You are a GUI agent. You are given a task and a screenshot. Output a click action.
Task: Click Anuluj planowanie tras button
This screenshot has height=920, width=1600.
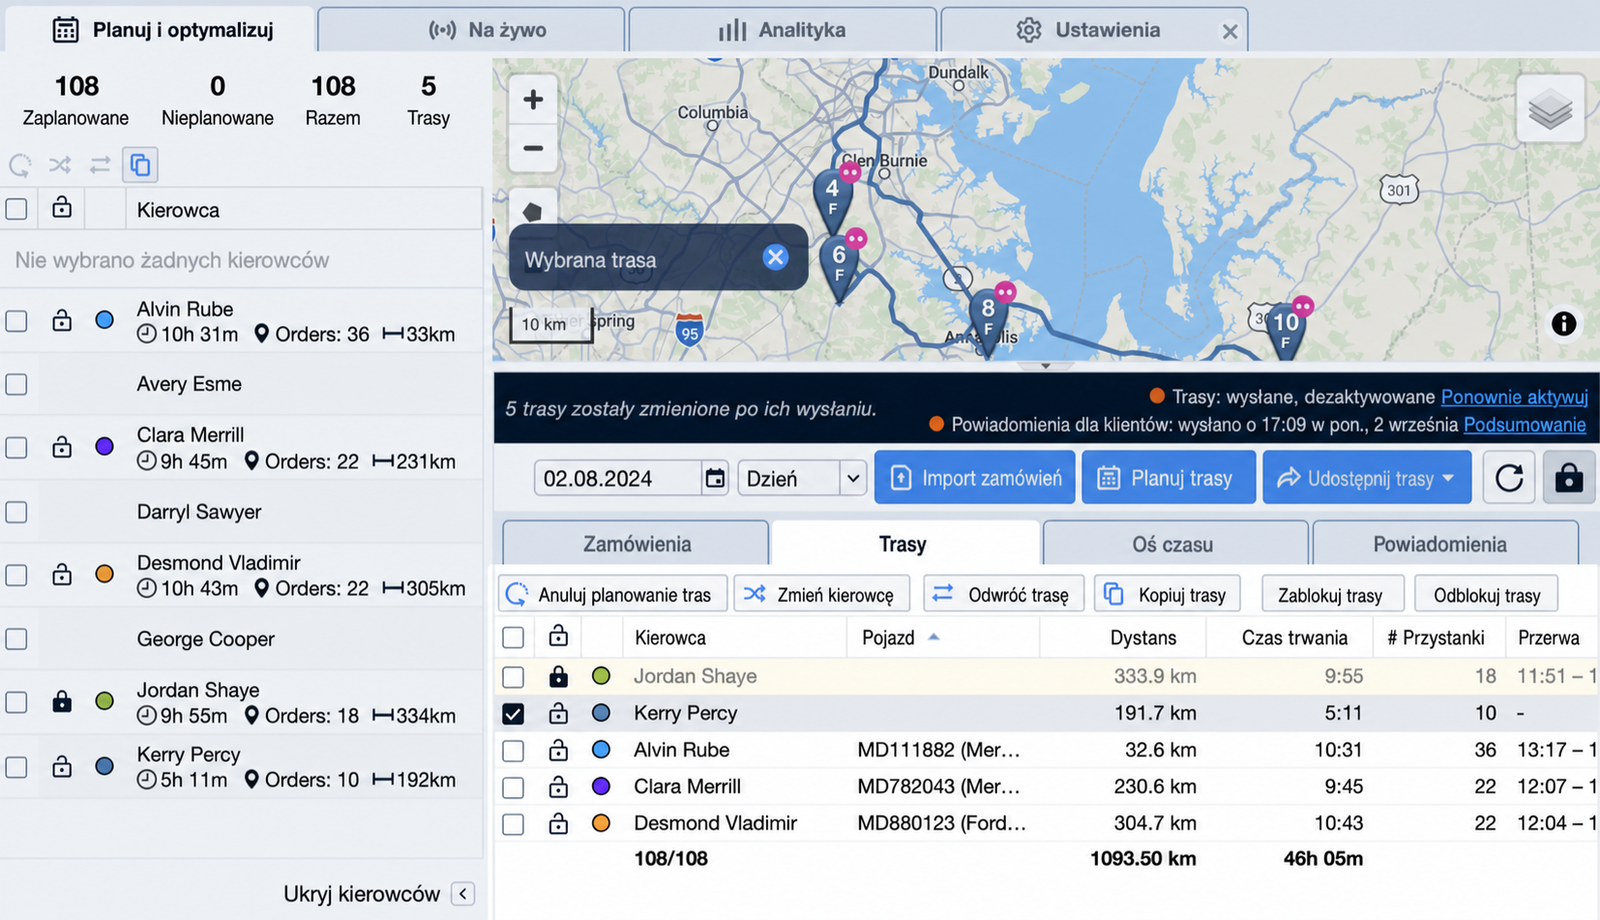612,594
